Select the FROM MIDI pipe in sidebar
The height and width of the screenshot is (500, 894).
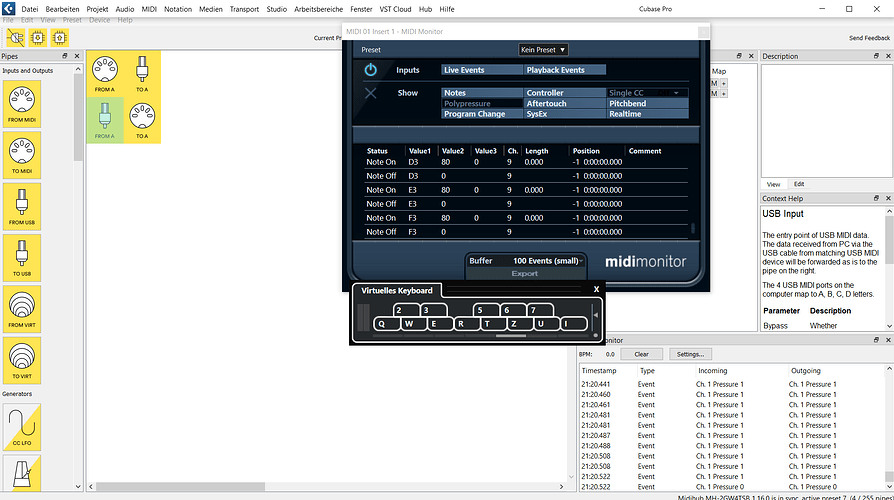[x=21, y=104]
